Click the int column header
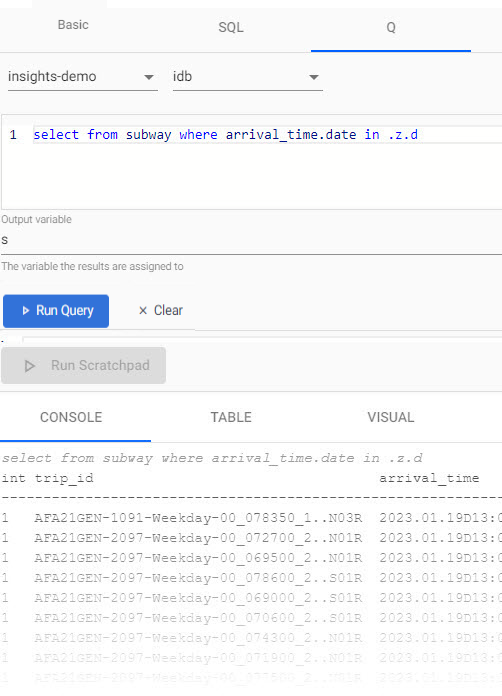 pyautogui.click(x=13, y=478)
